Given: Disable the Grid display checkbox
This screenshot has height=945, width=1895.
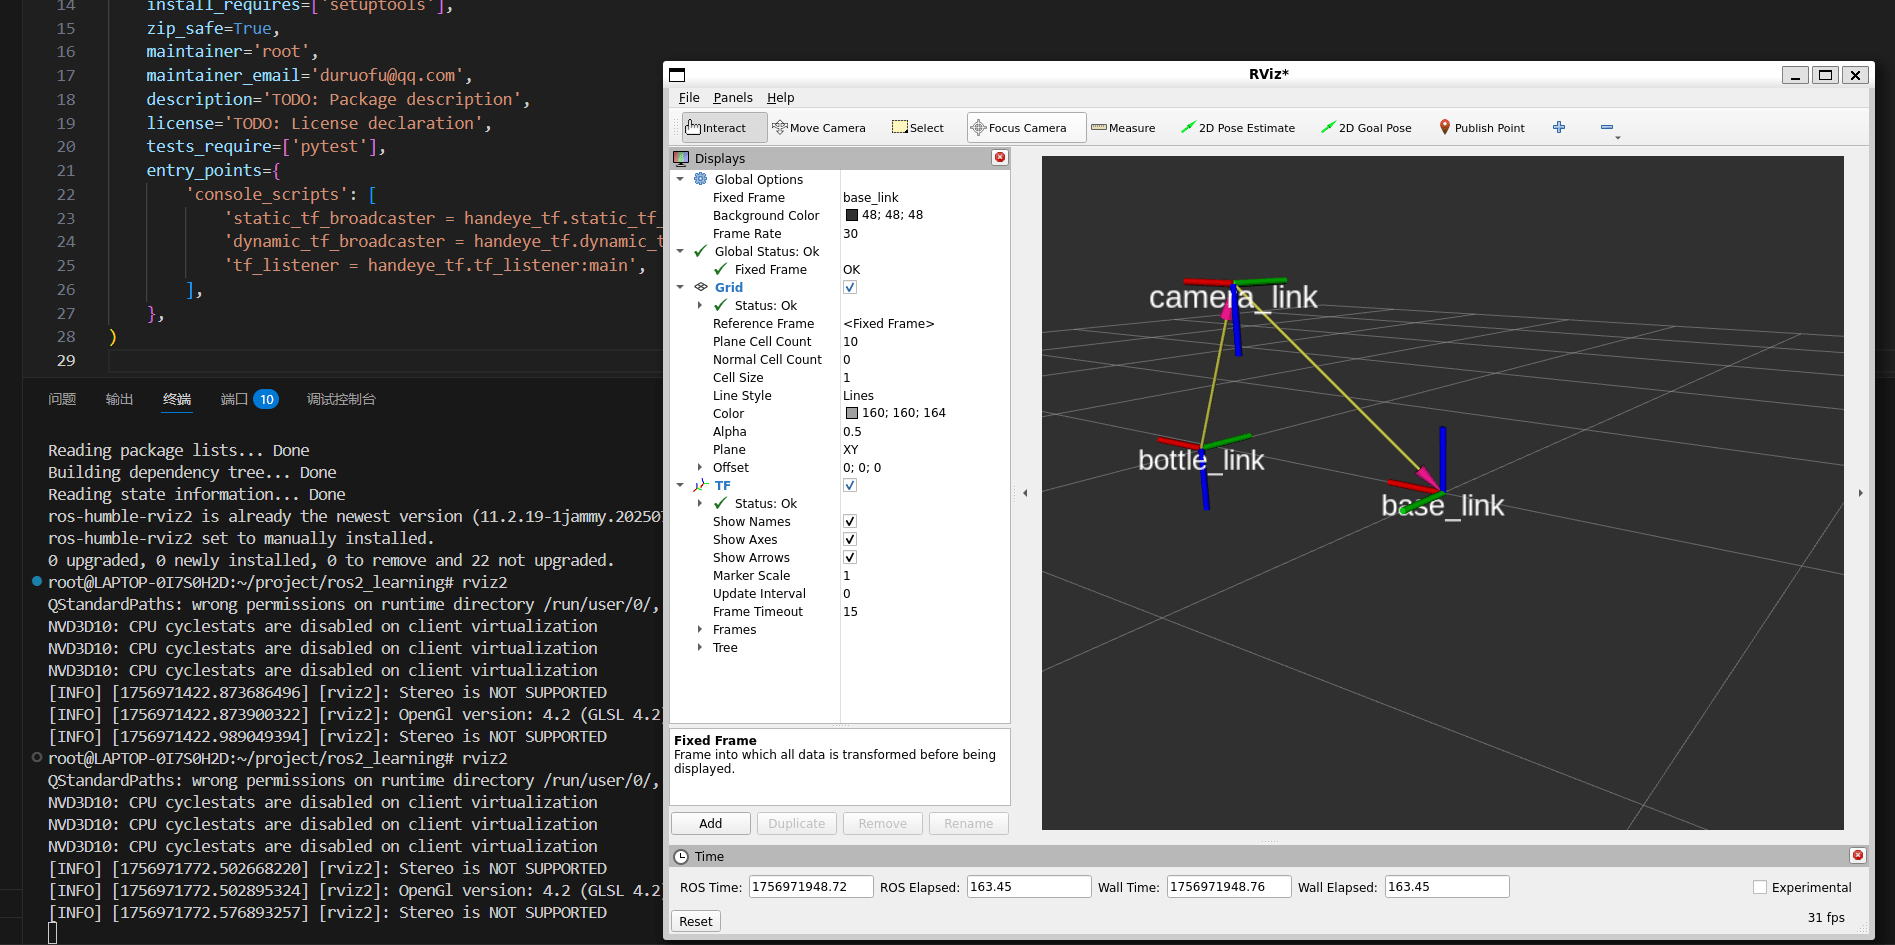Looking at the screenshot, I should [x=850, y=288].
